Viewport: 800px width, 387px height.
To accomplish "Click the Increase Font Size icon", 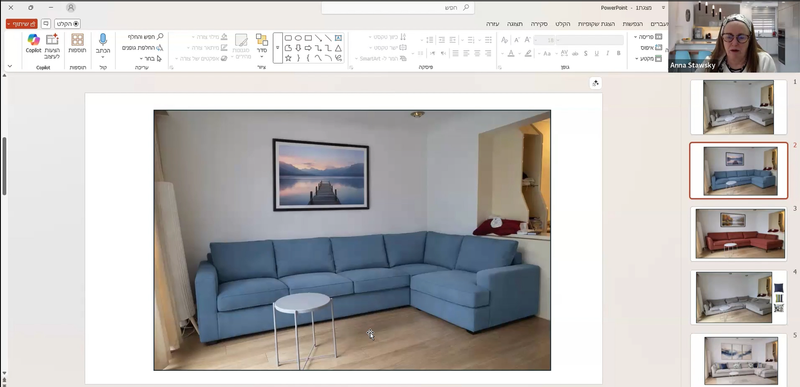I will click(x=528, y=40).
